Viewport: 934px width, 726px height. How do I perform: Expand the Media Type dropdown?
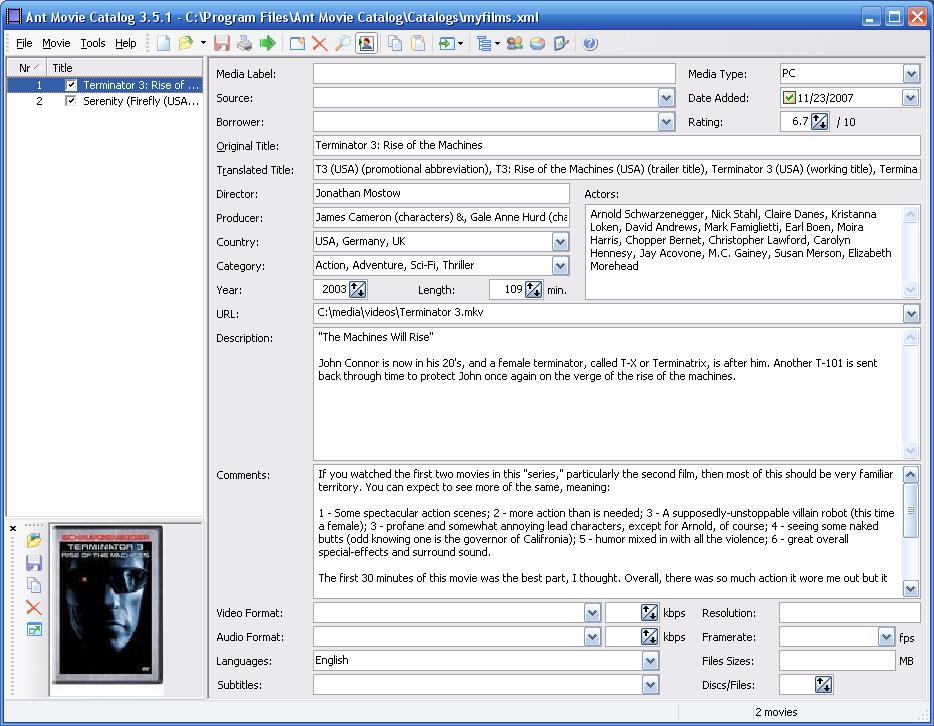tap(911, 74)
